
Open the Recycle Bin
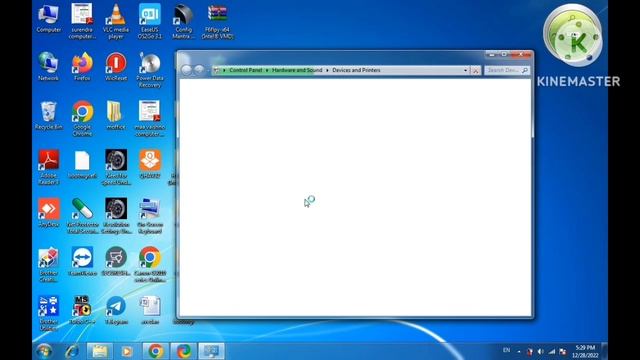coord(48,116)
